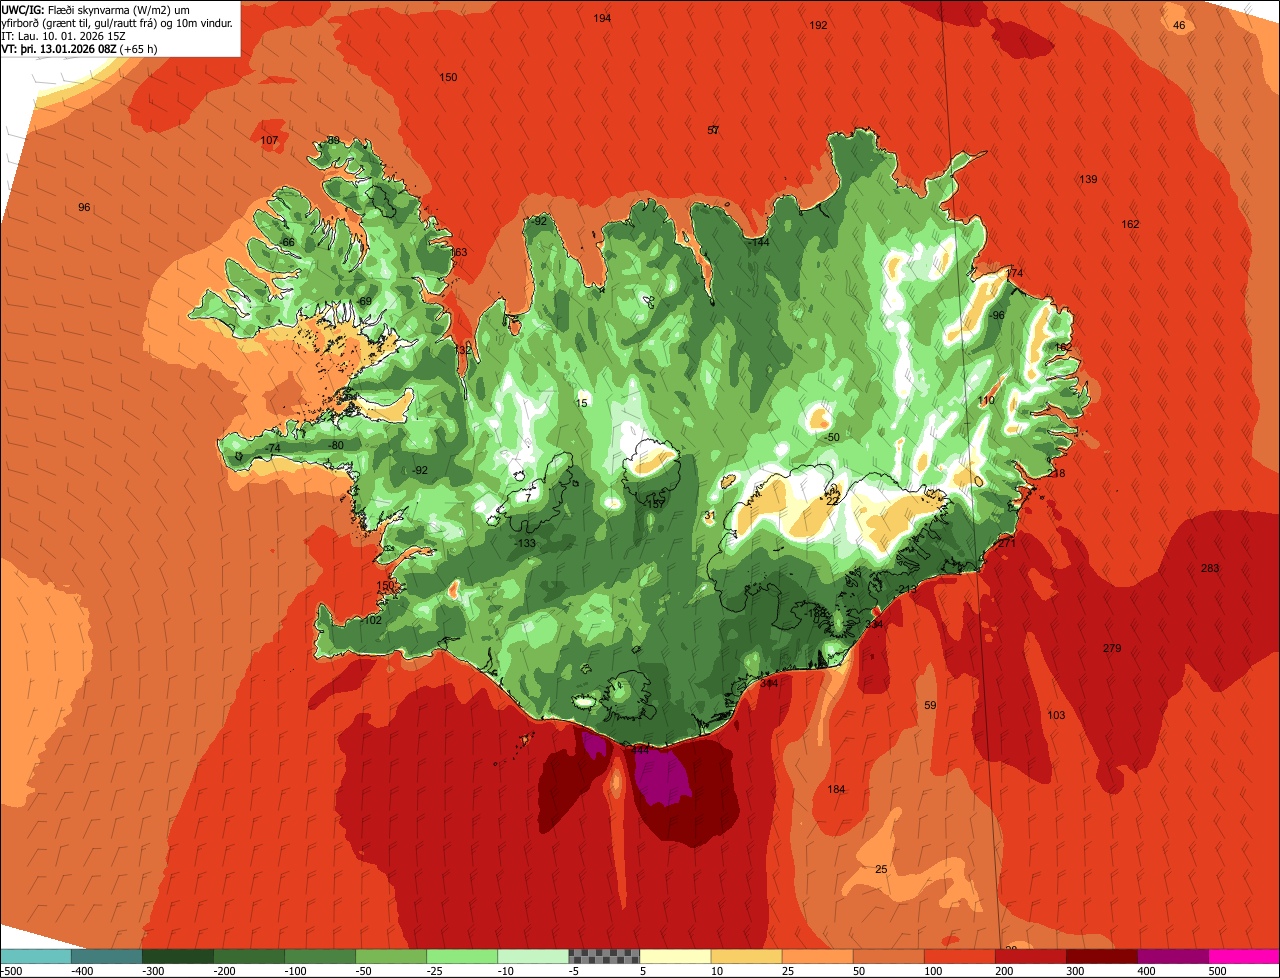Pick the light orange 25 to 50 swatch
This screenshot has height=978, width=1280.
[x=817, y=956]
